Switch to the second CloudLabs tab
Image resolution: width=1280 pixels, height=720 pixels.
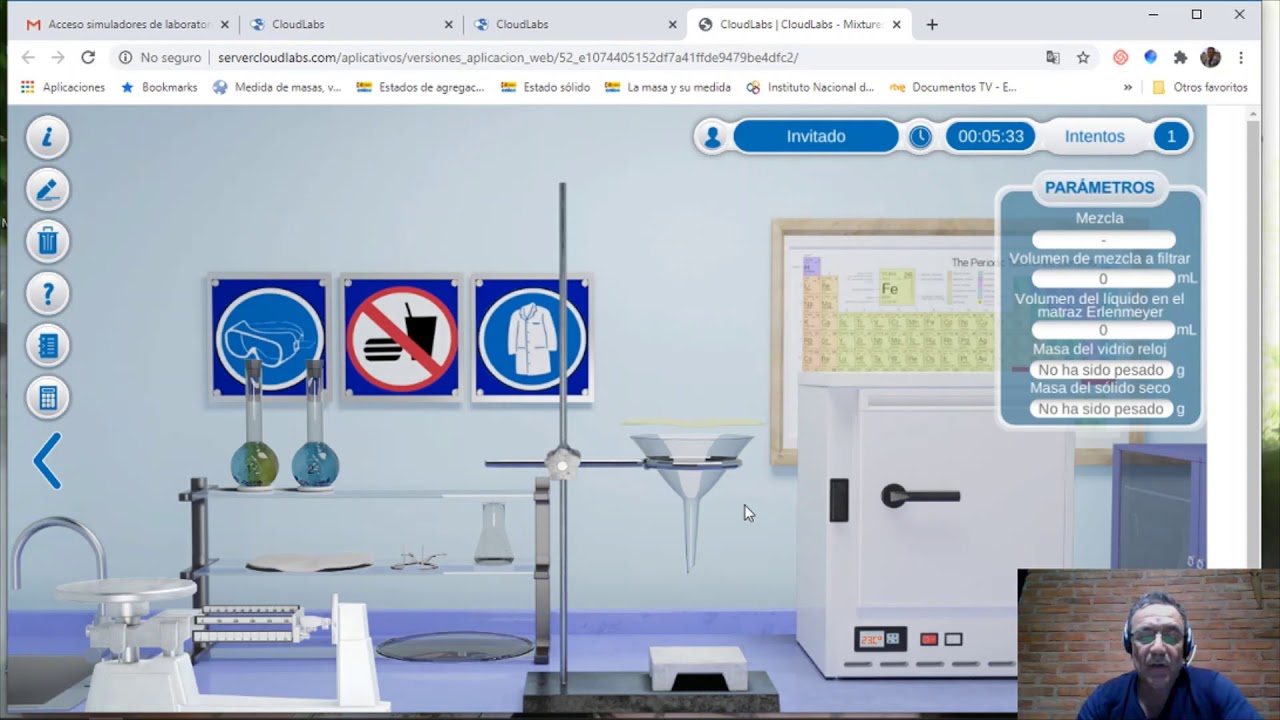pos(574,24)
